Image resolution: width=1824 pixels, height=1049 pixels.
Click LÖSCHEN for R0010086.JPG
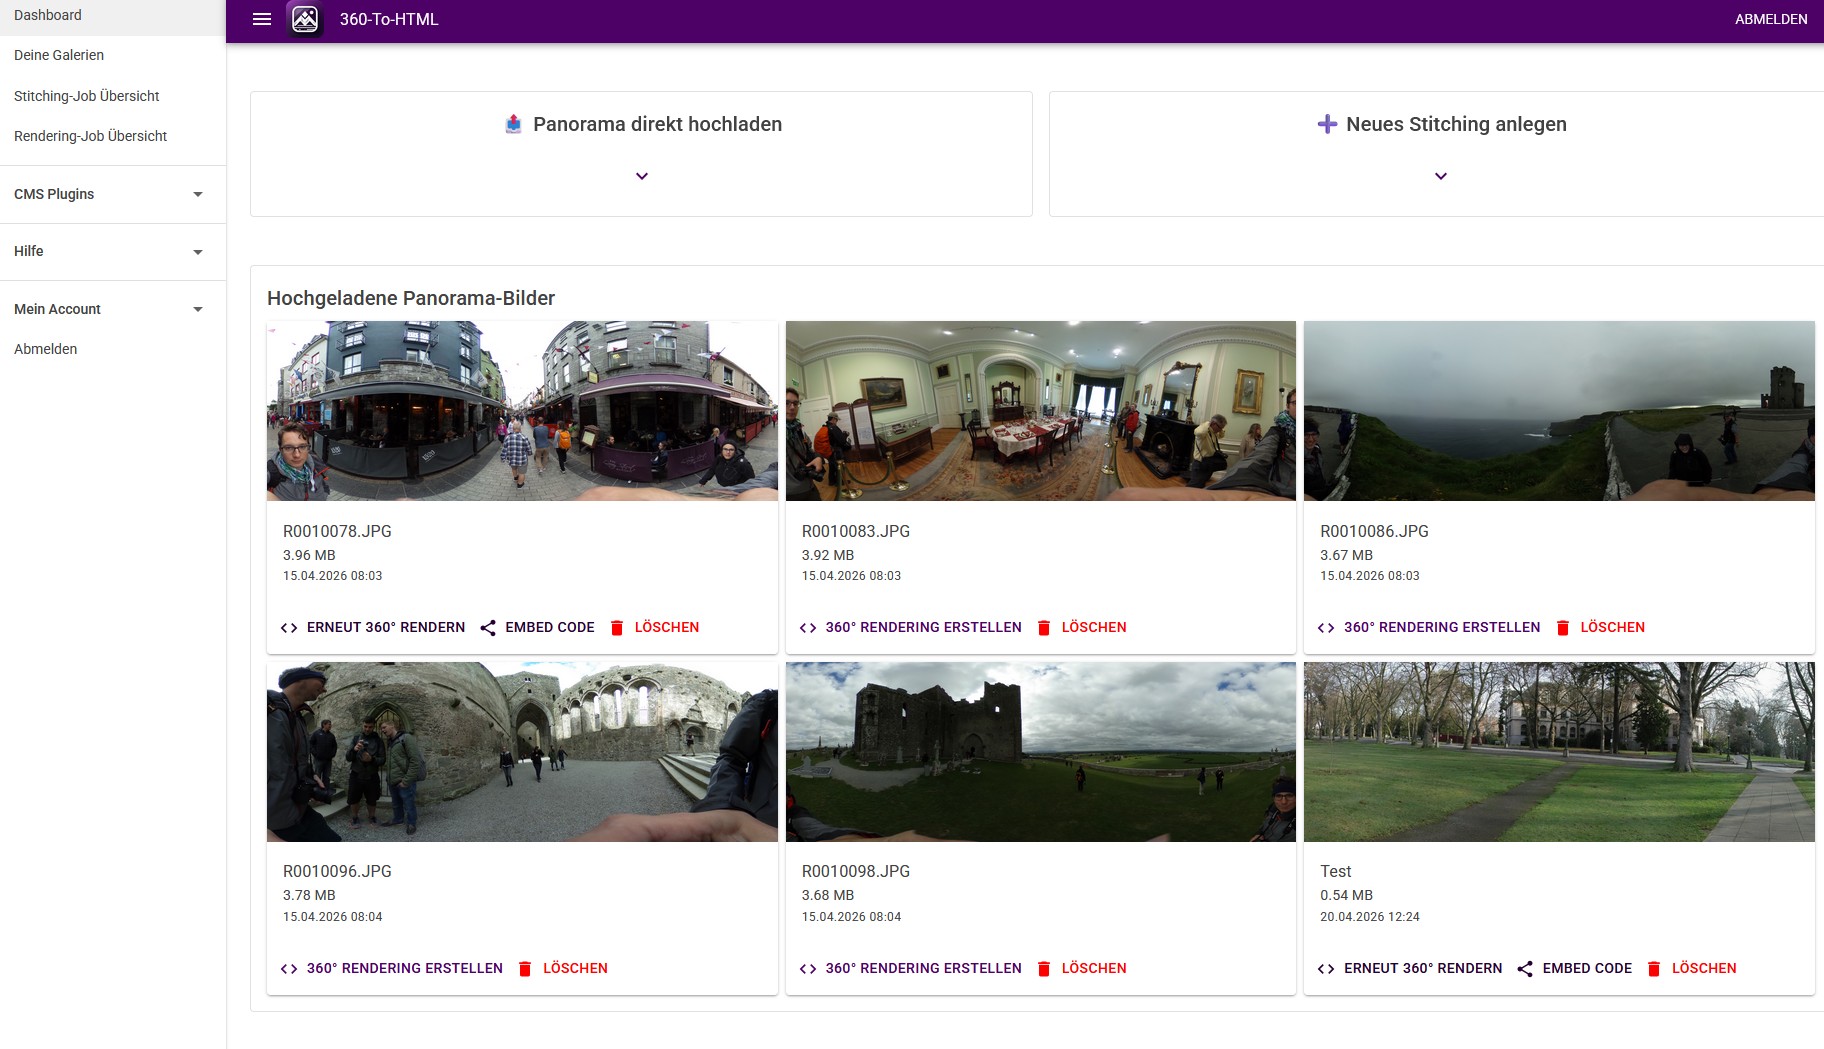point(1613,628)
